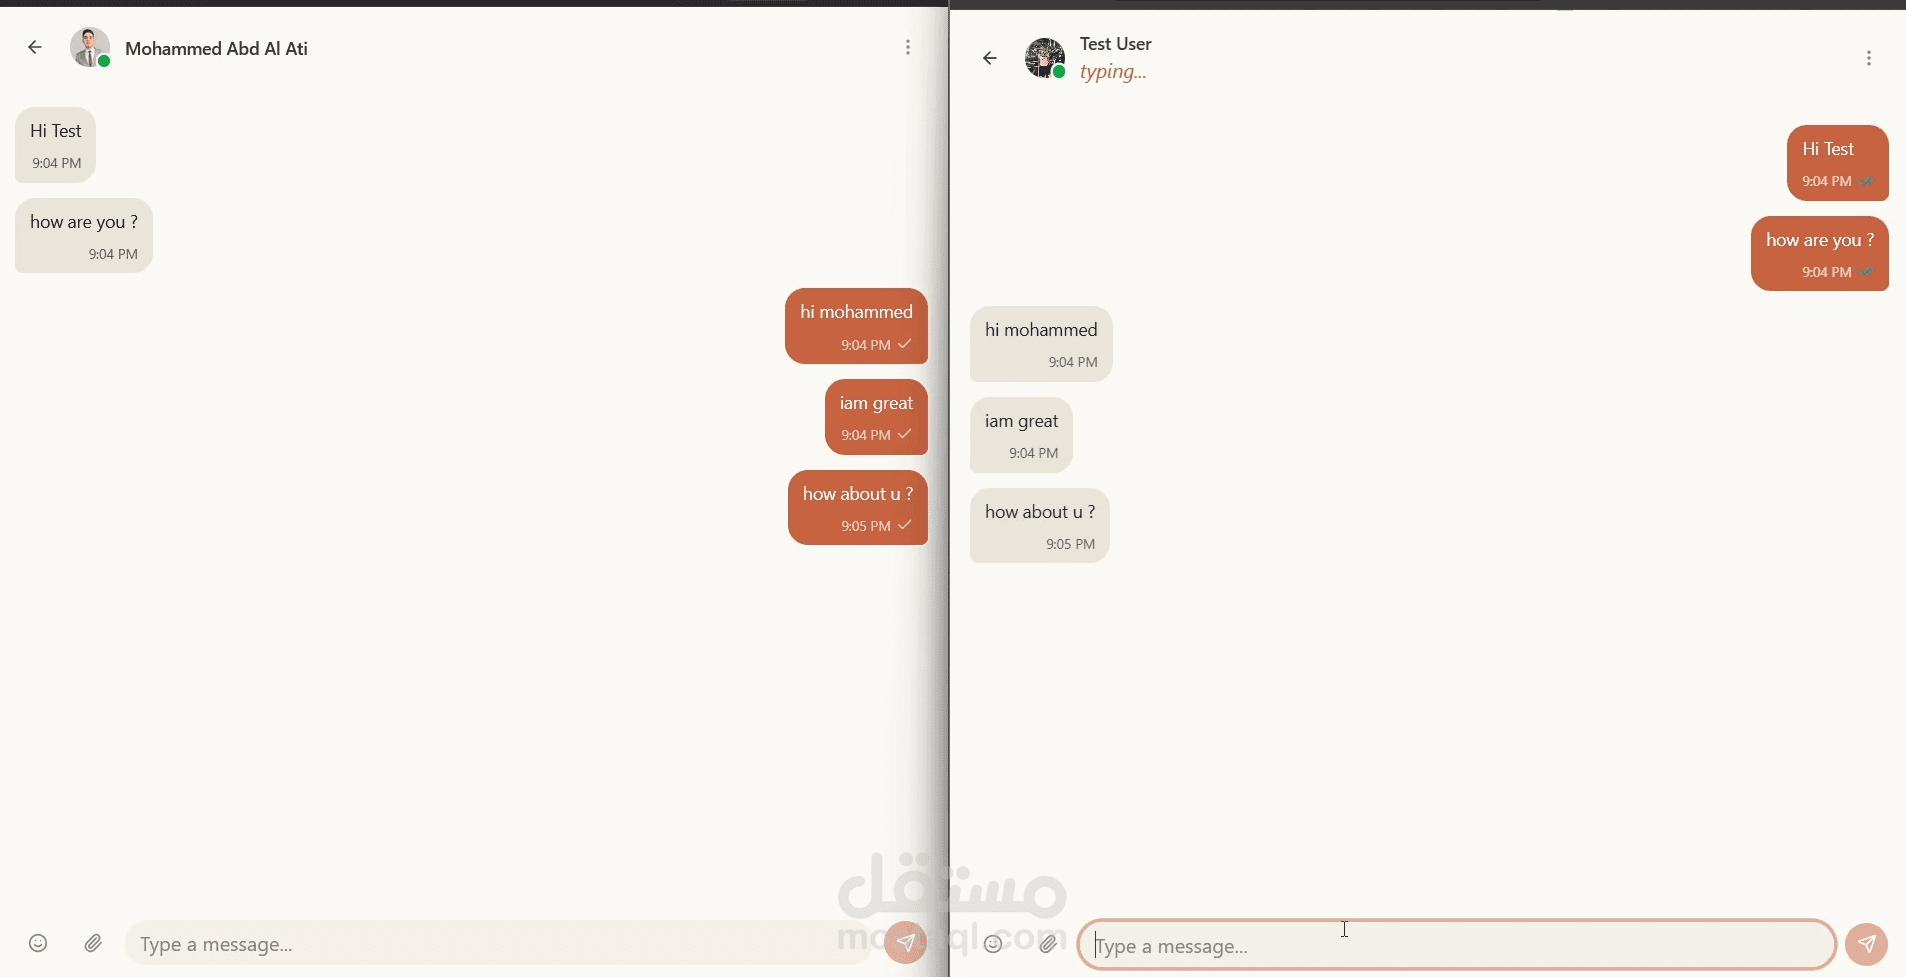Viewport: 1906px width, 977px height.
Task: Select sent "iam great" orange bubble
Action: [876, 417]
